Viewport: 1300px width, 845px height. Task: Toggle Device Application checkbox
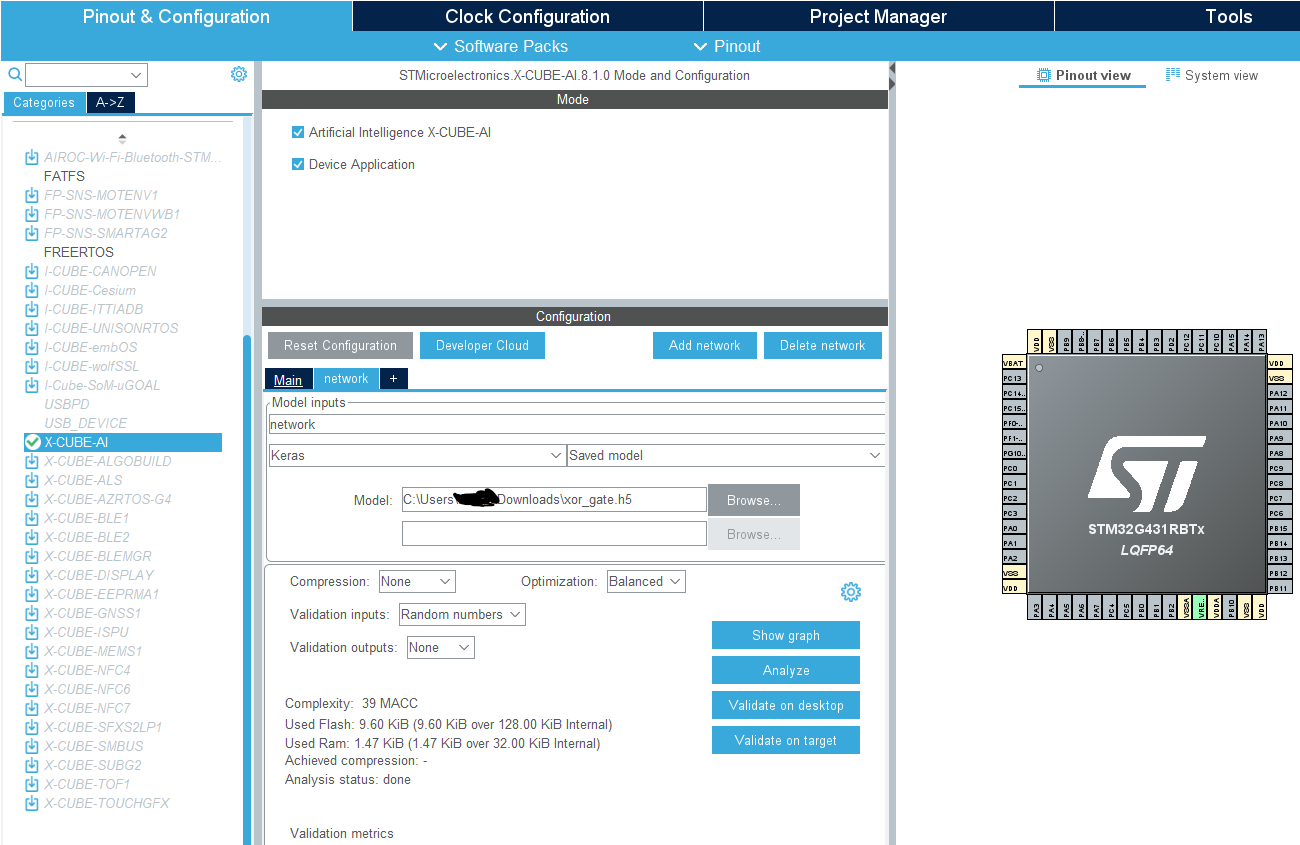pyautogui.click(x=298, y=164)
